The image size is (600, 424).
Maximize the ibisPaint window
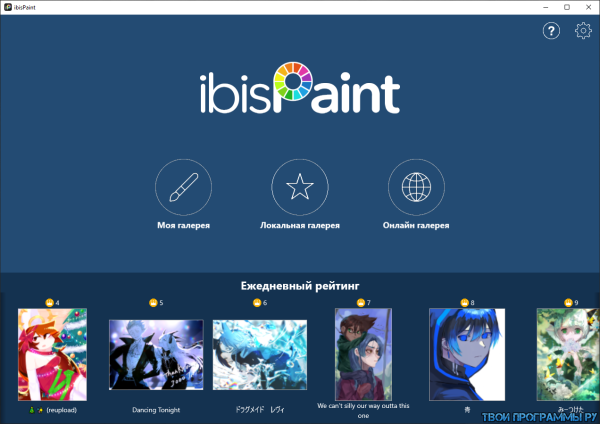(x=567, y=7)
